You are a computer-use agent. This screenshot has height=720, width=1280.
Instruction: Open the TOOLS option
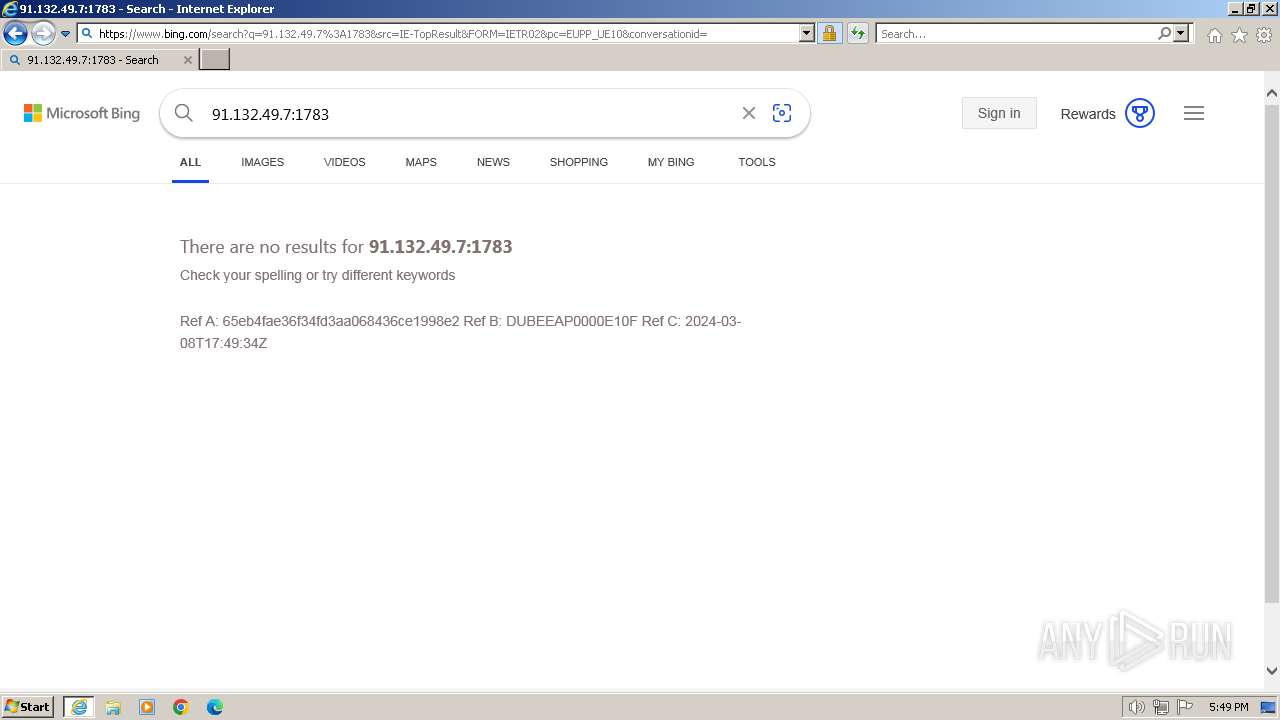click(x=757, y=162)
